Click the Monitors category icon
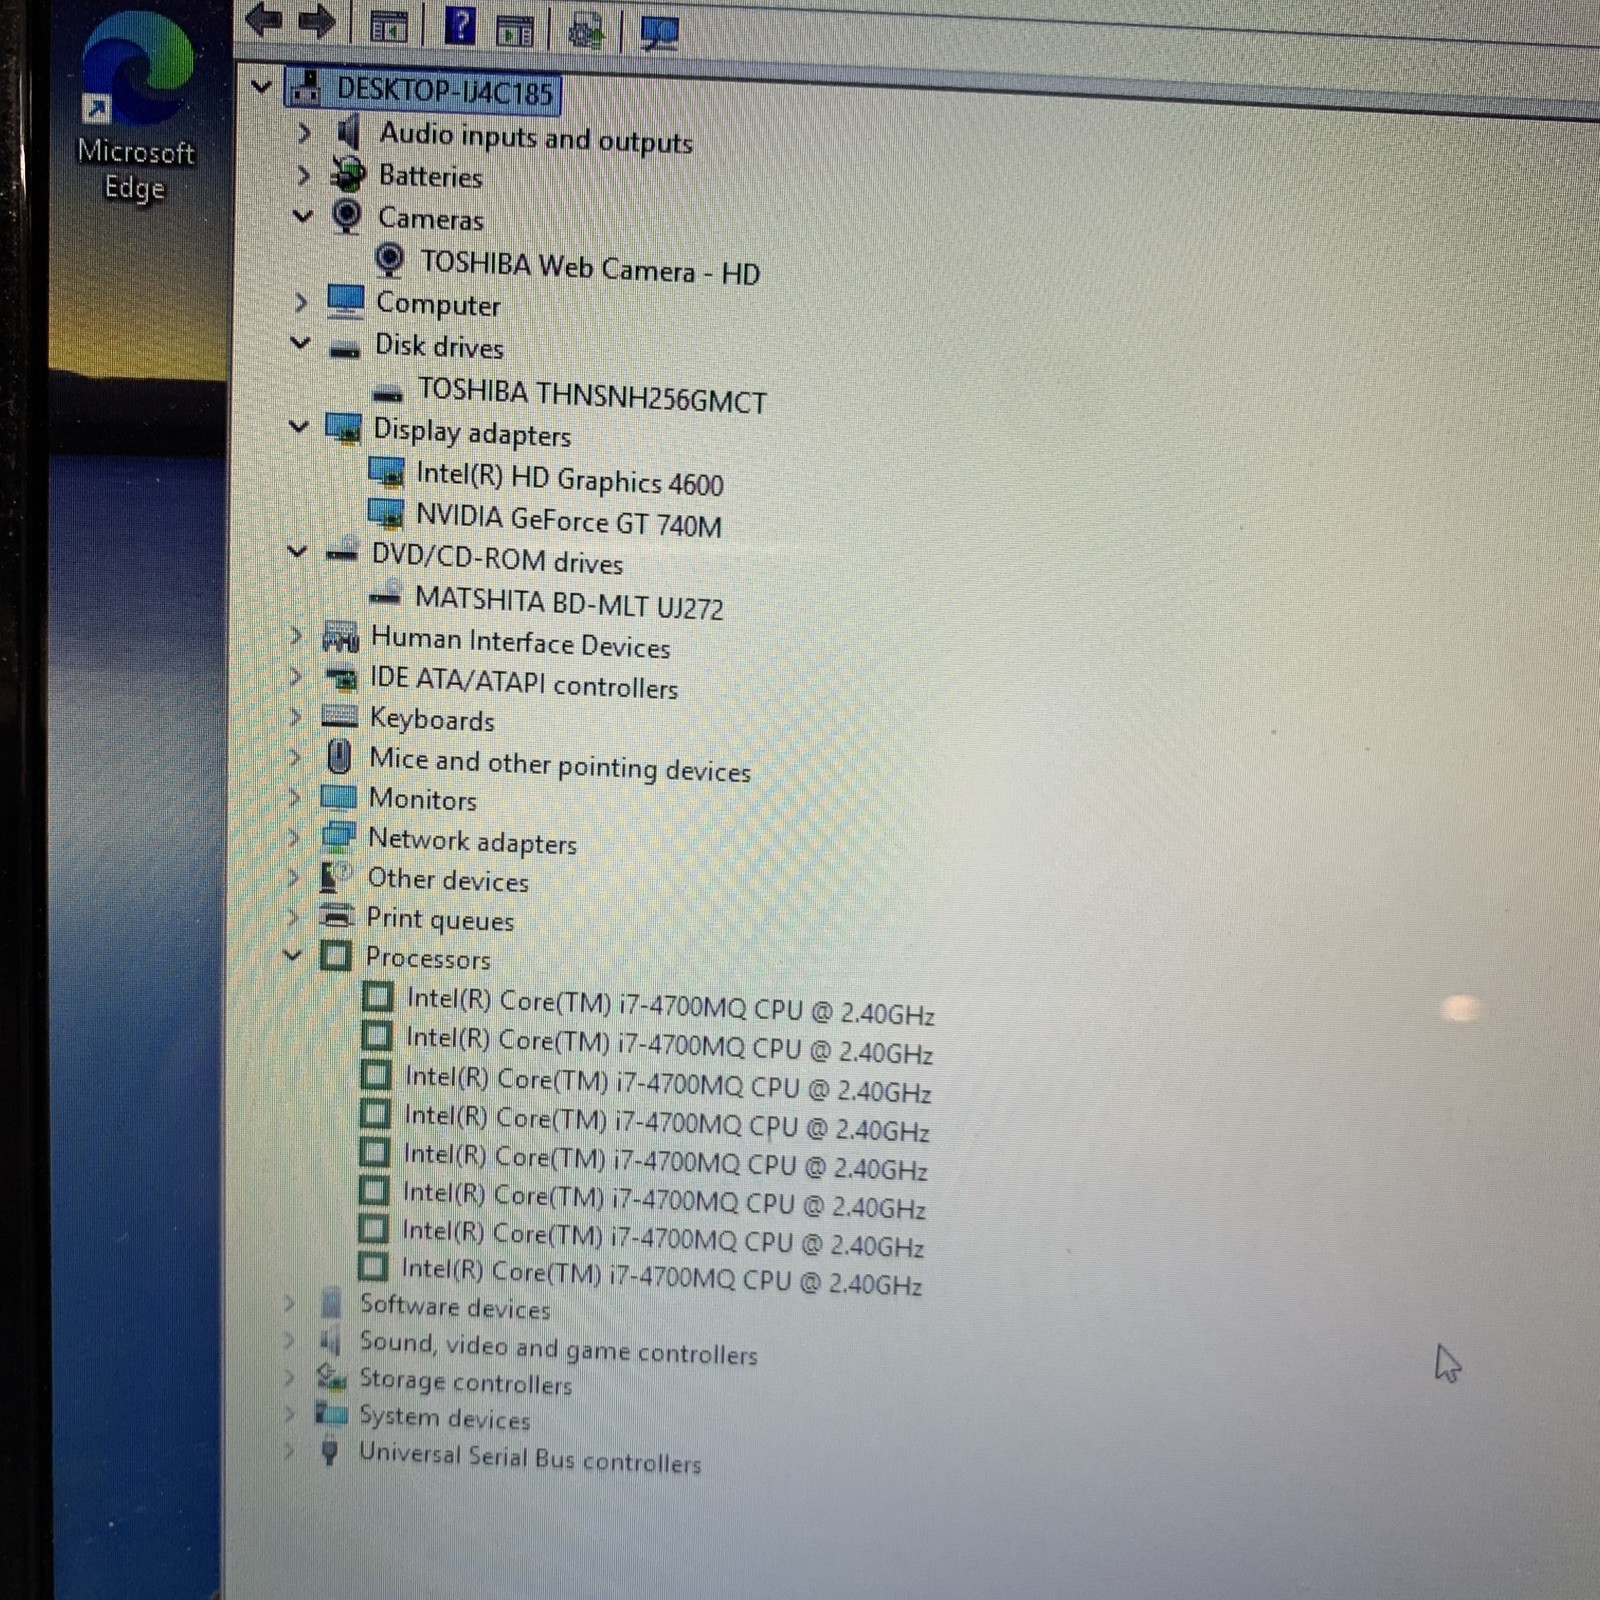Image resolution: width=1600 pixels, height=1600 pixels. pyautogui.click(x=338, y=797)
